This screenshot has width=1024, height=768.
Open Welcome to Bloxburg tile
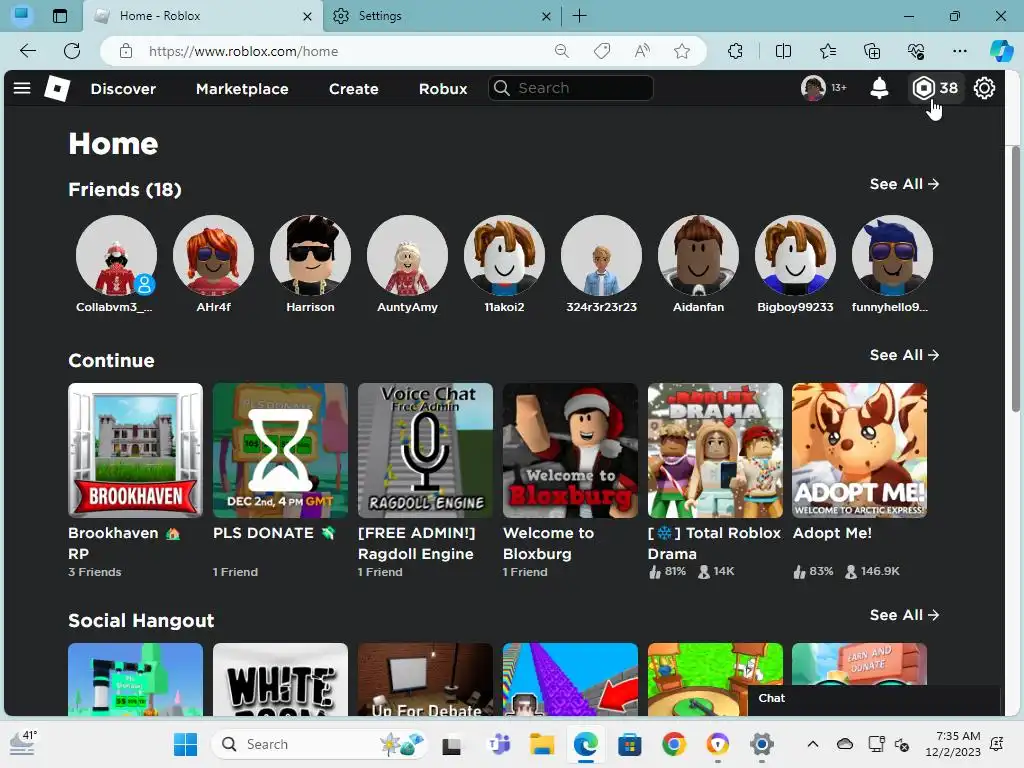[x=570, y=451]
